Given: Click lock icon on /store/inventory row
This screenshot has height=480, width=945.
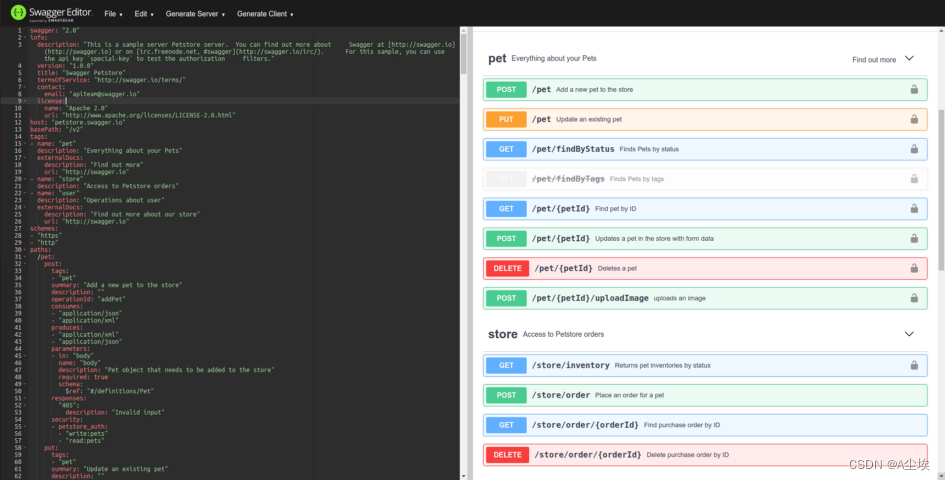Looking at the screenshot, I should [914, 365].
